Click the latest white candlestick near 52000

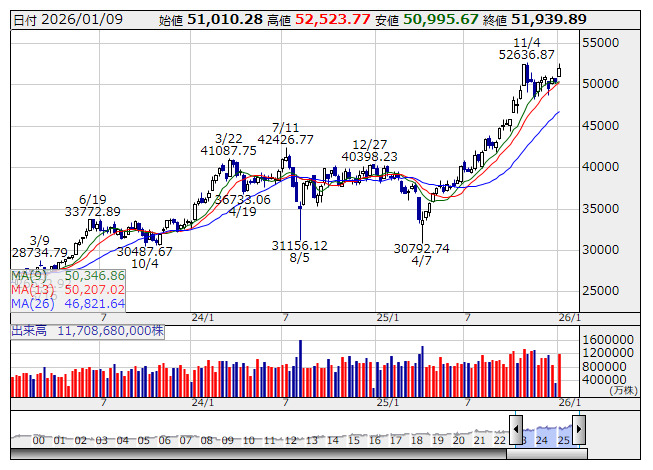[x=559, y=72]
